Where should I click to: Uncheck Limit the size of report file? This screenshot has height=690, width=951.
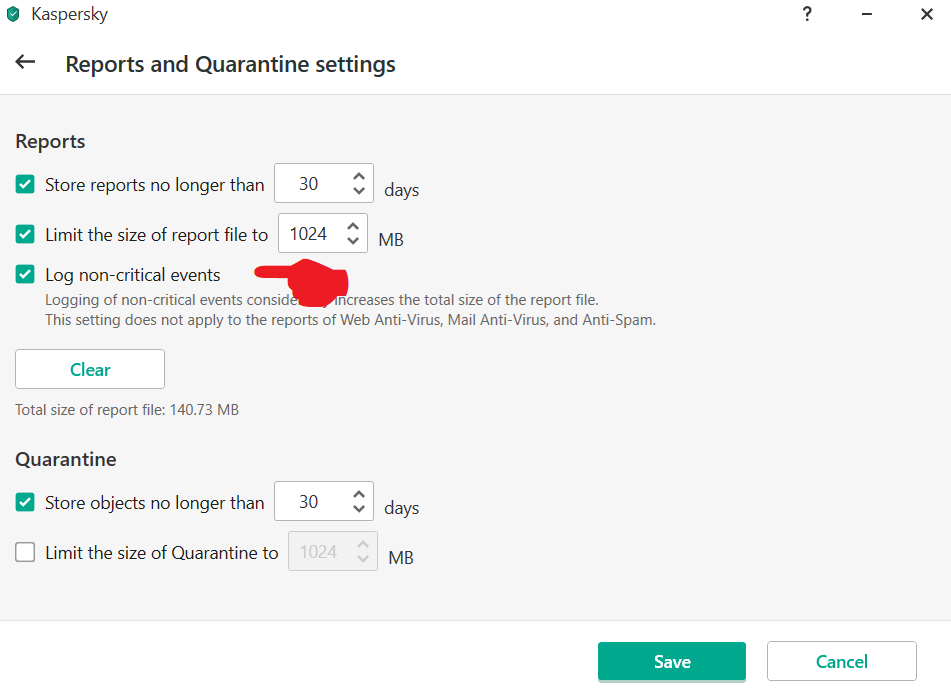[25, 235]
